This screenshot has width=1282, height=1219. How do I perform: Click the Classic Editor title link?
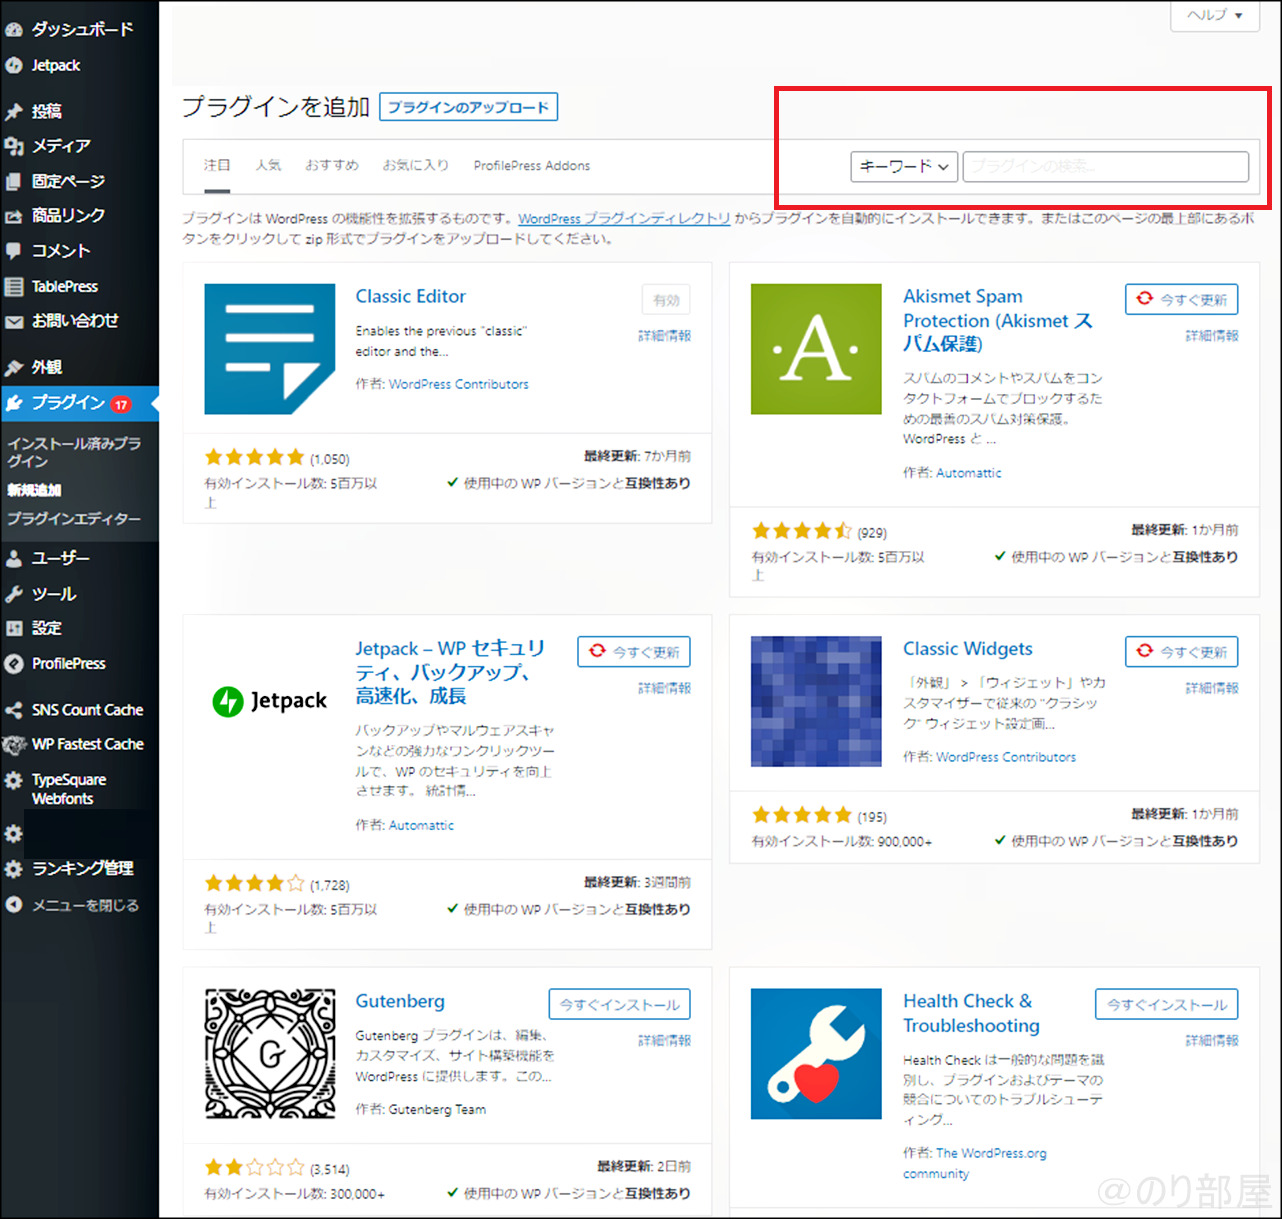coord(411,297)
